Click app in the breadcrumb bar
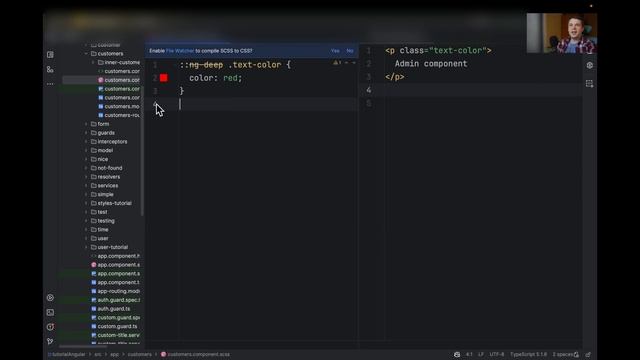This screenshot has width=640, height=360. click(115, 355)
